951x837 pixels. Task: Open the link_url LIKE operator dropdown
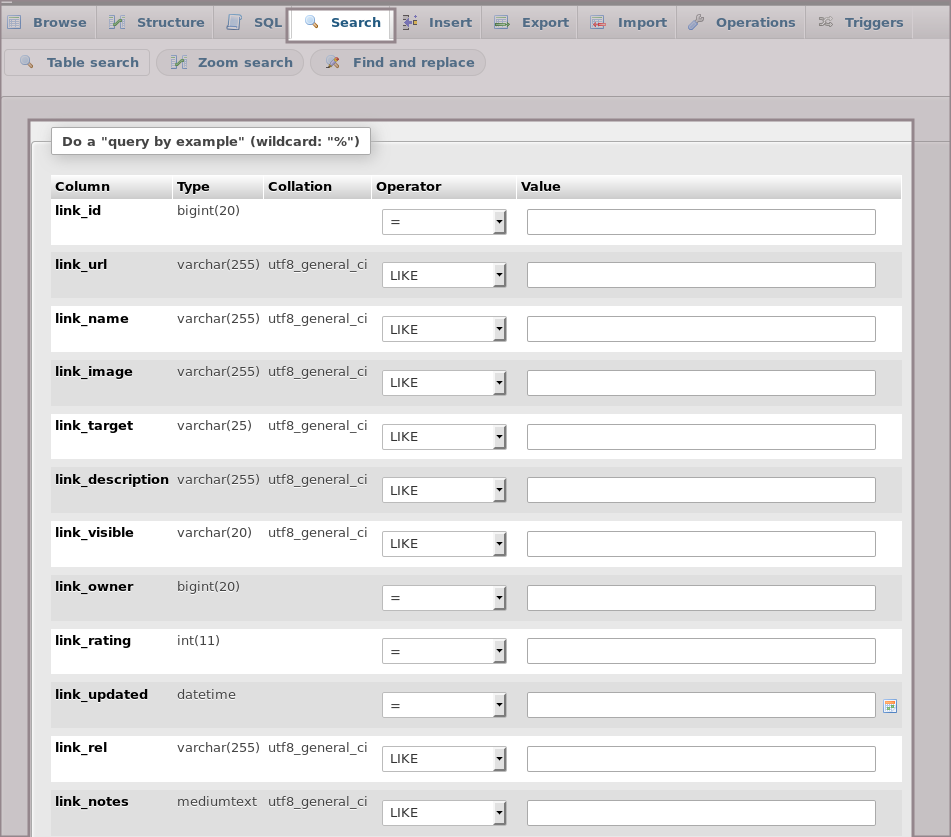click(444, 275)
